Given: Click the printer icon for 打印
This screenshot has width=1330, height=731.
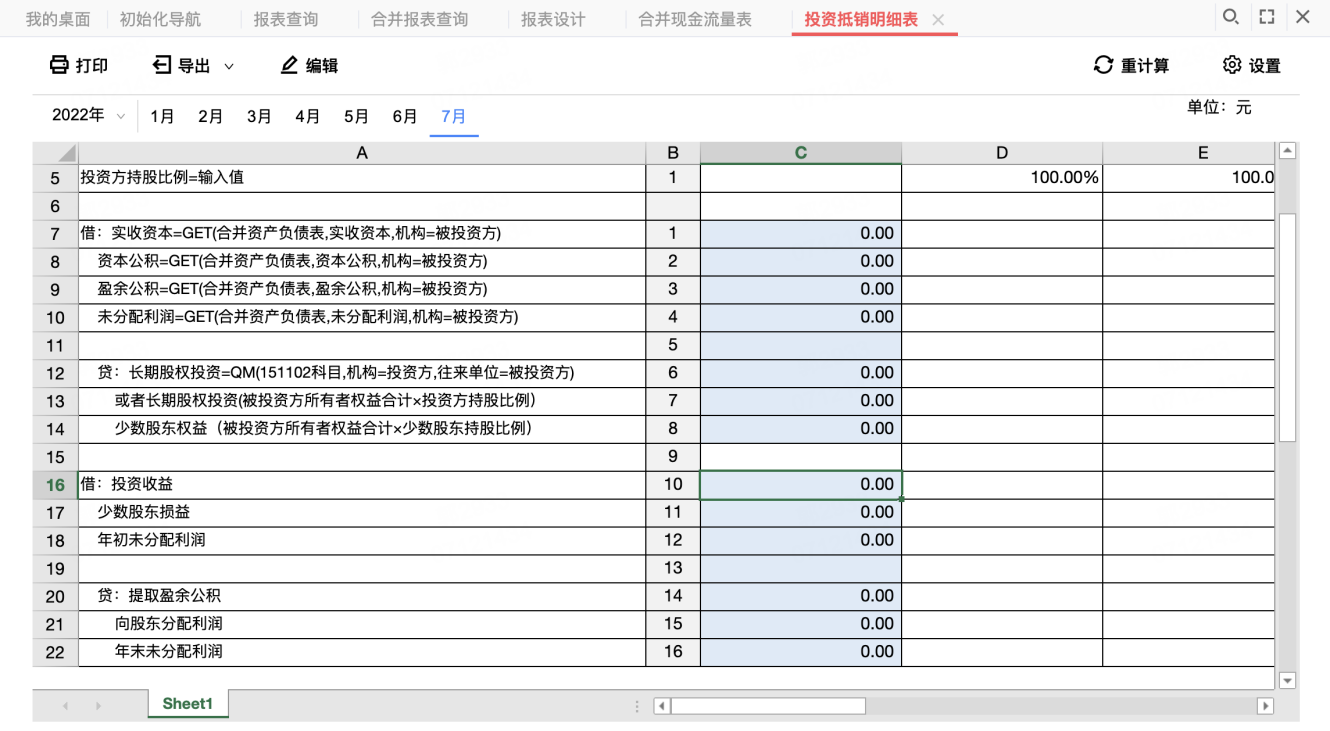Looking at the screenshot, I should point(59,65).
